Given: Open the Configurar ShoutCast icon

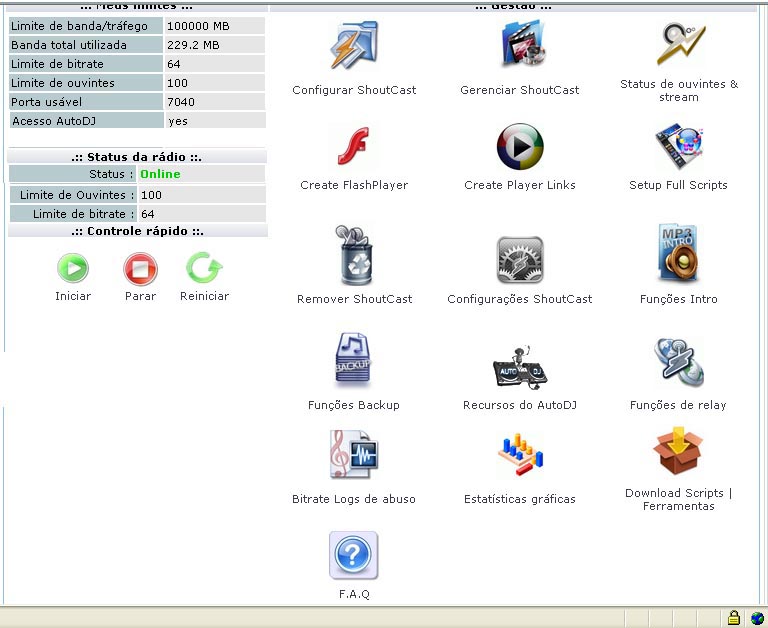Looking at the screenshot, I should coord(354,45).
